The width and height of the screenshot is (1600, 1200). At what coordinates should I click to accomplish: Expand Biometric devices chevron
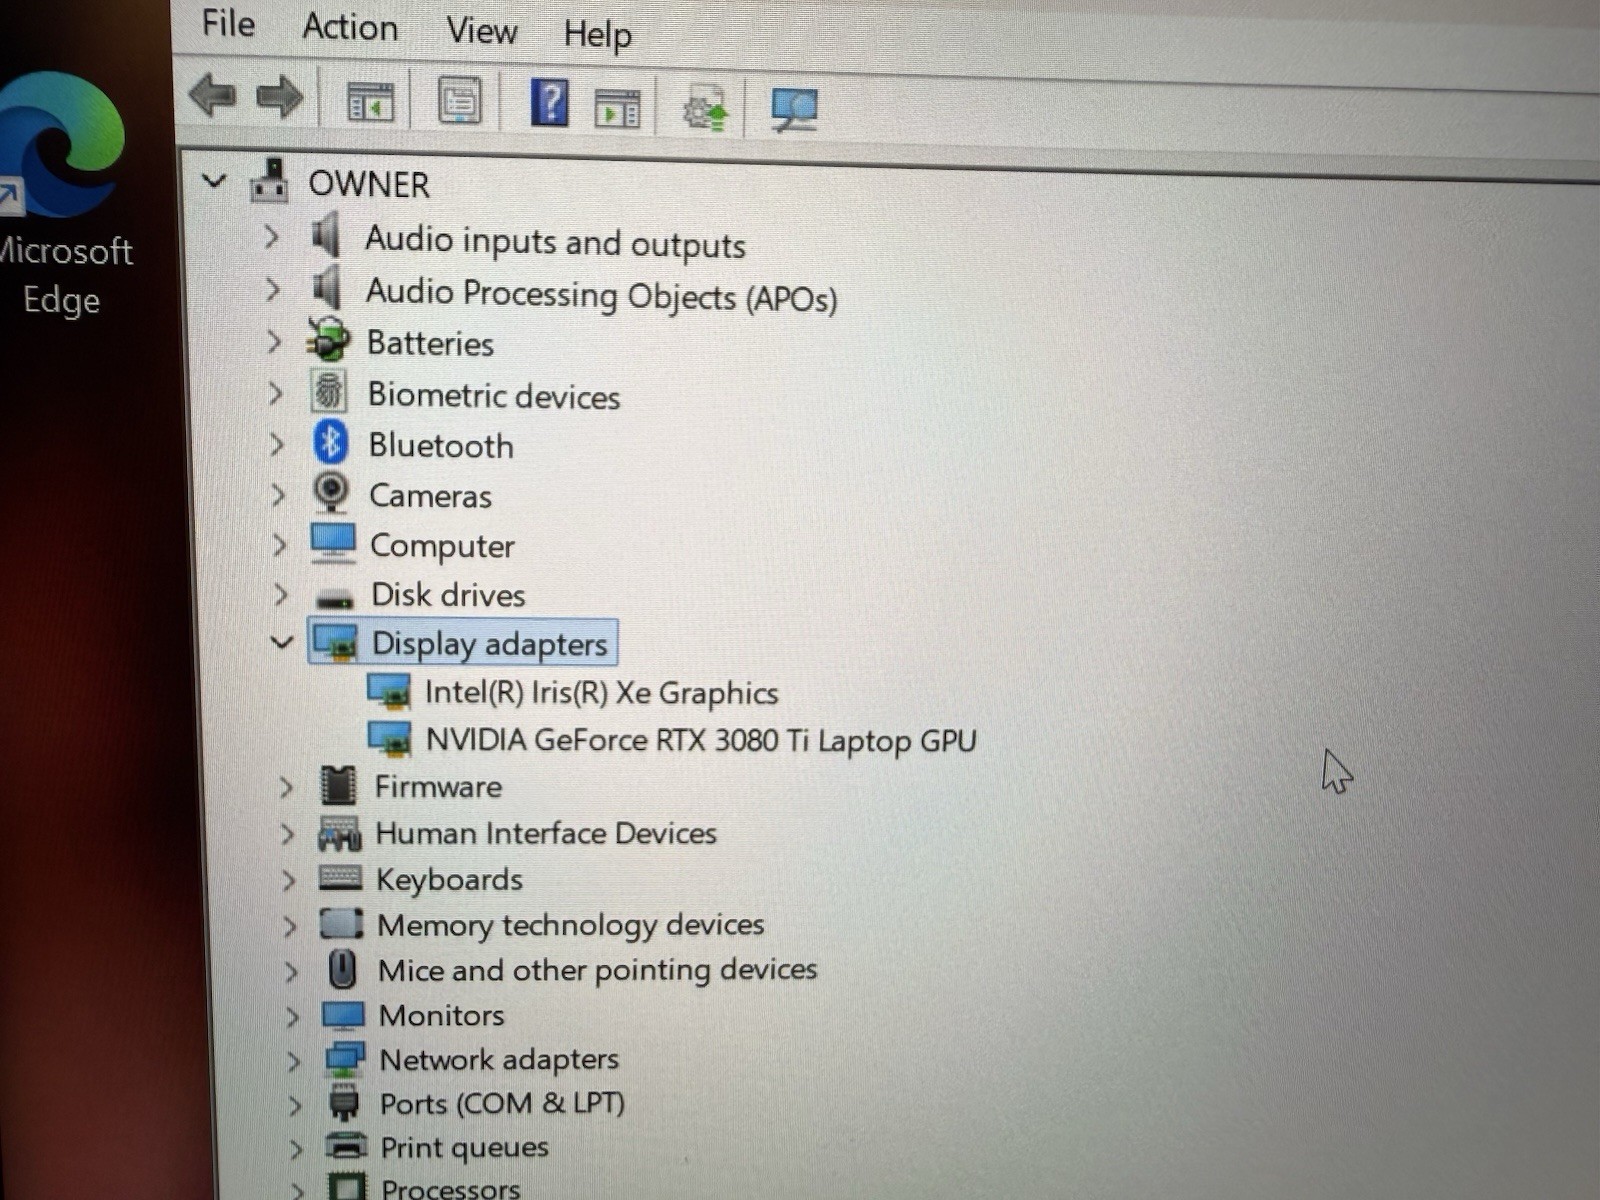[274, 393]
